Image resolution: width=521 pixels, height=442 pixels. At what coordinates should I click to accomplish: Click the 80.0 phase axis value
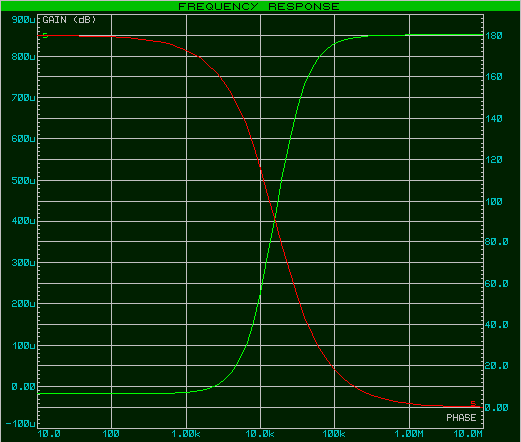(497, 242)
